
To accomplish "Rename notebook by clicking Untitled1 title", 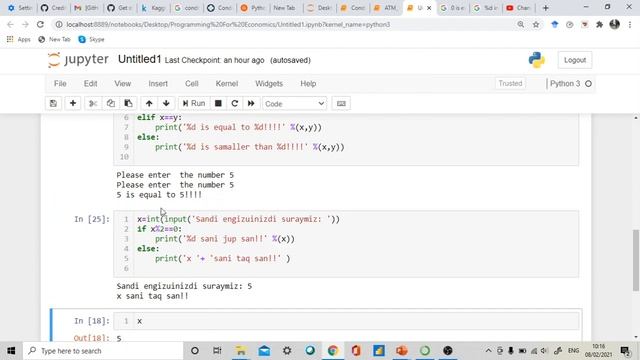I will 140,60.
